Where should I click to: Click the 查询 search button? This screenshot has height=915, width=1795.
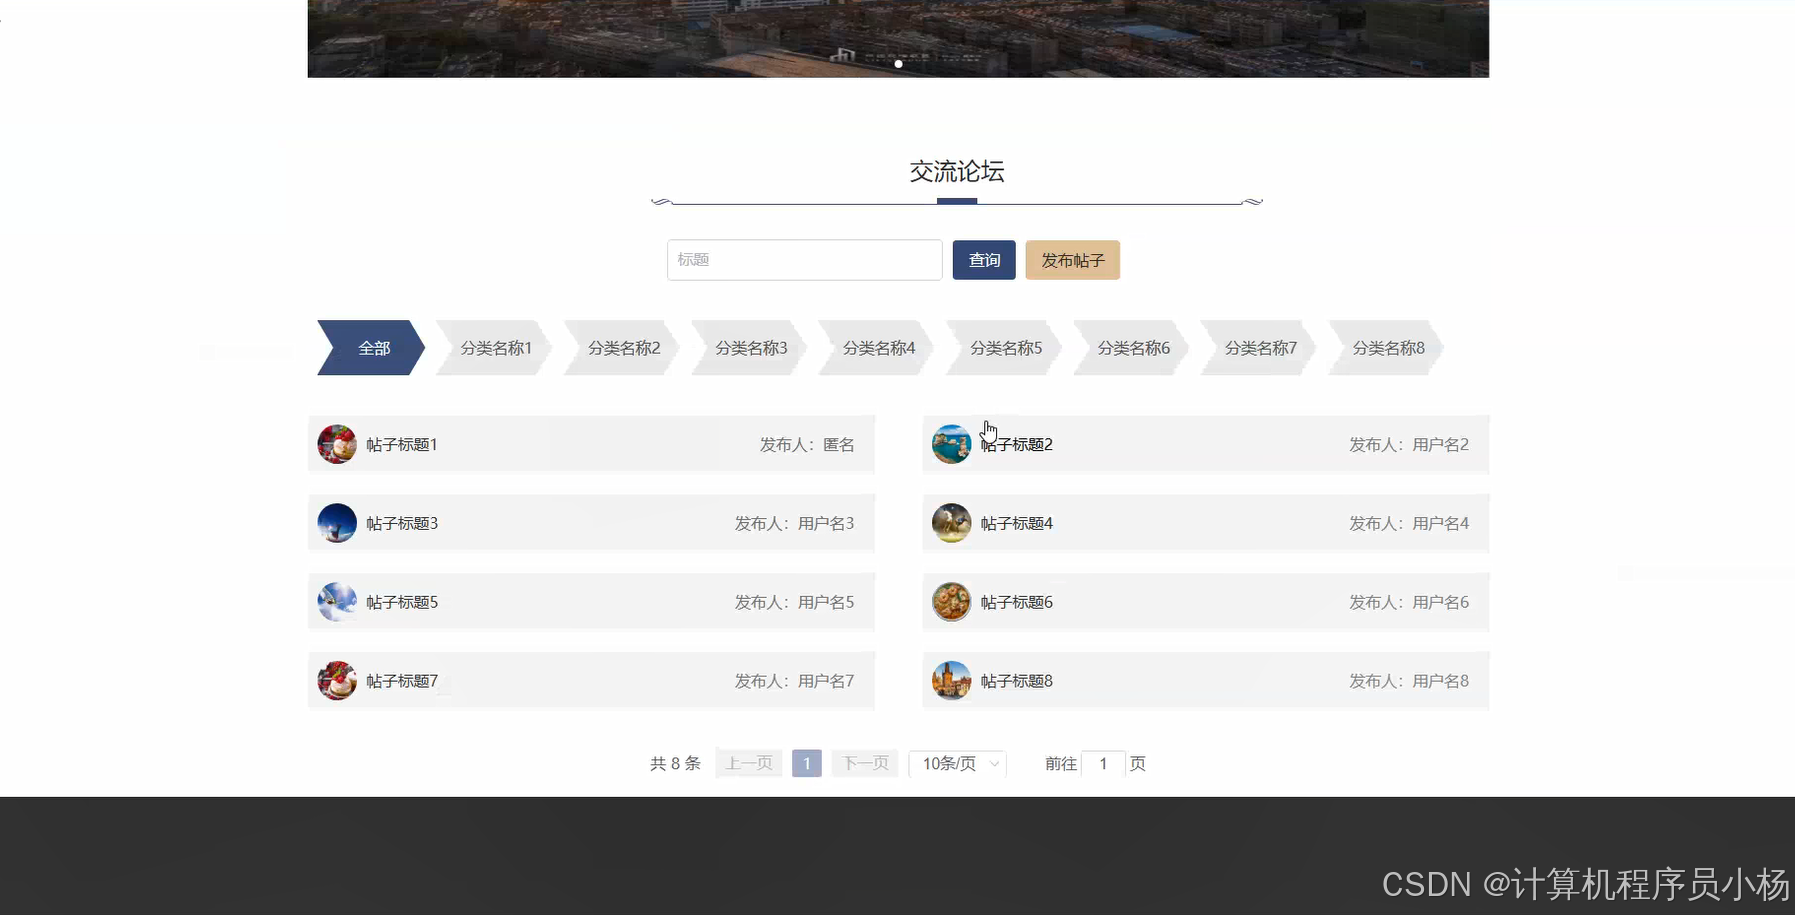(x=984, y=260)
